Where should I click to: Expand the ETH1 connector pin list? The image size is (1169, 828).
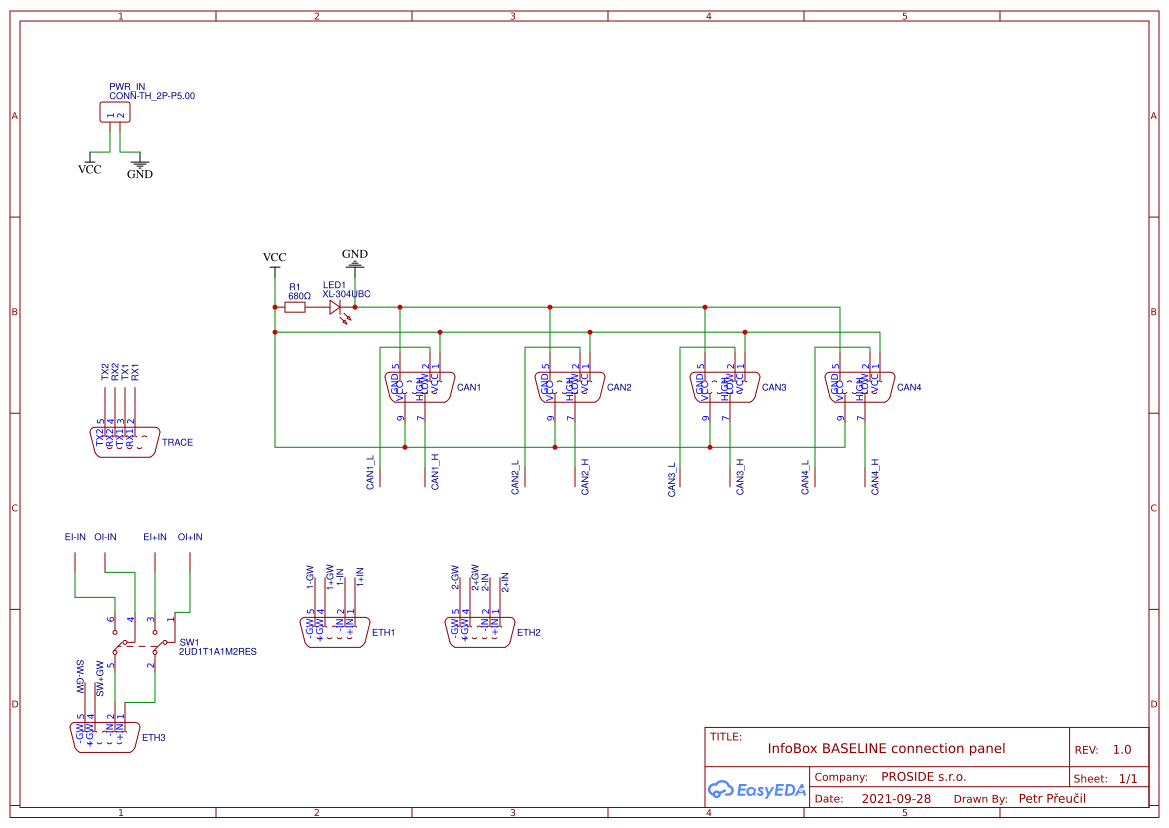(x=335, y=630)
